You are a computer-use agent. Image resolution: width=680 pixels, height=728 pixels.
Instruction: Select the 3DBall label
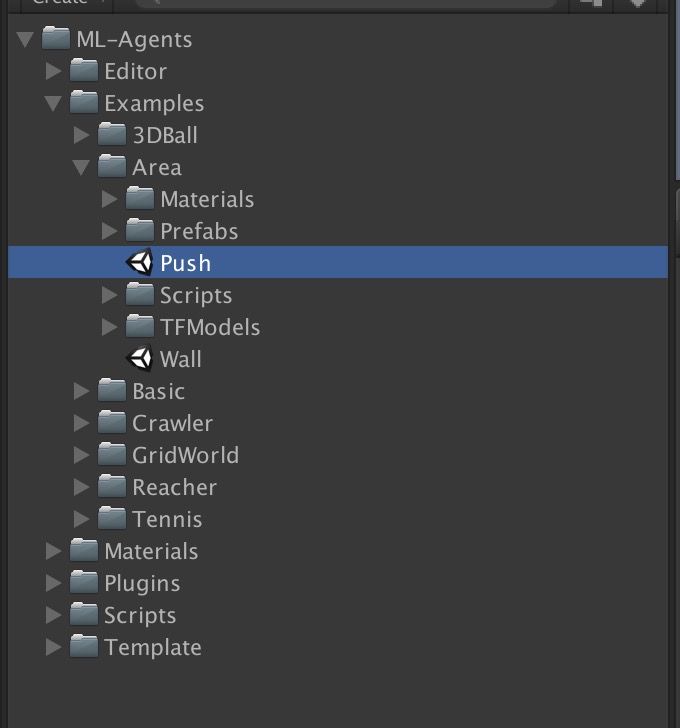(165, 136)
